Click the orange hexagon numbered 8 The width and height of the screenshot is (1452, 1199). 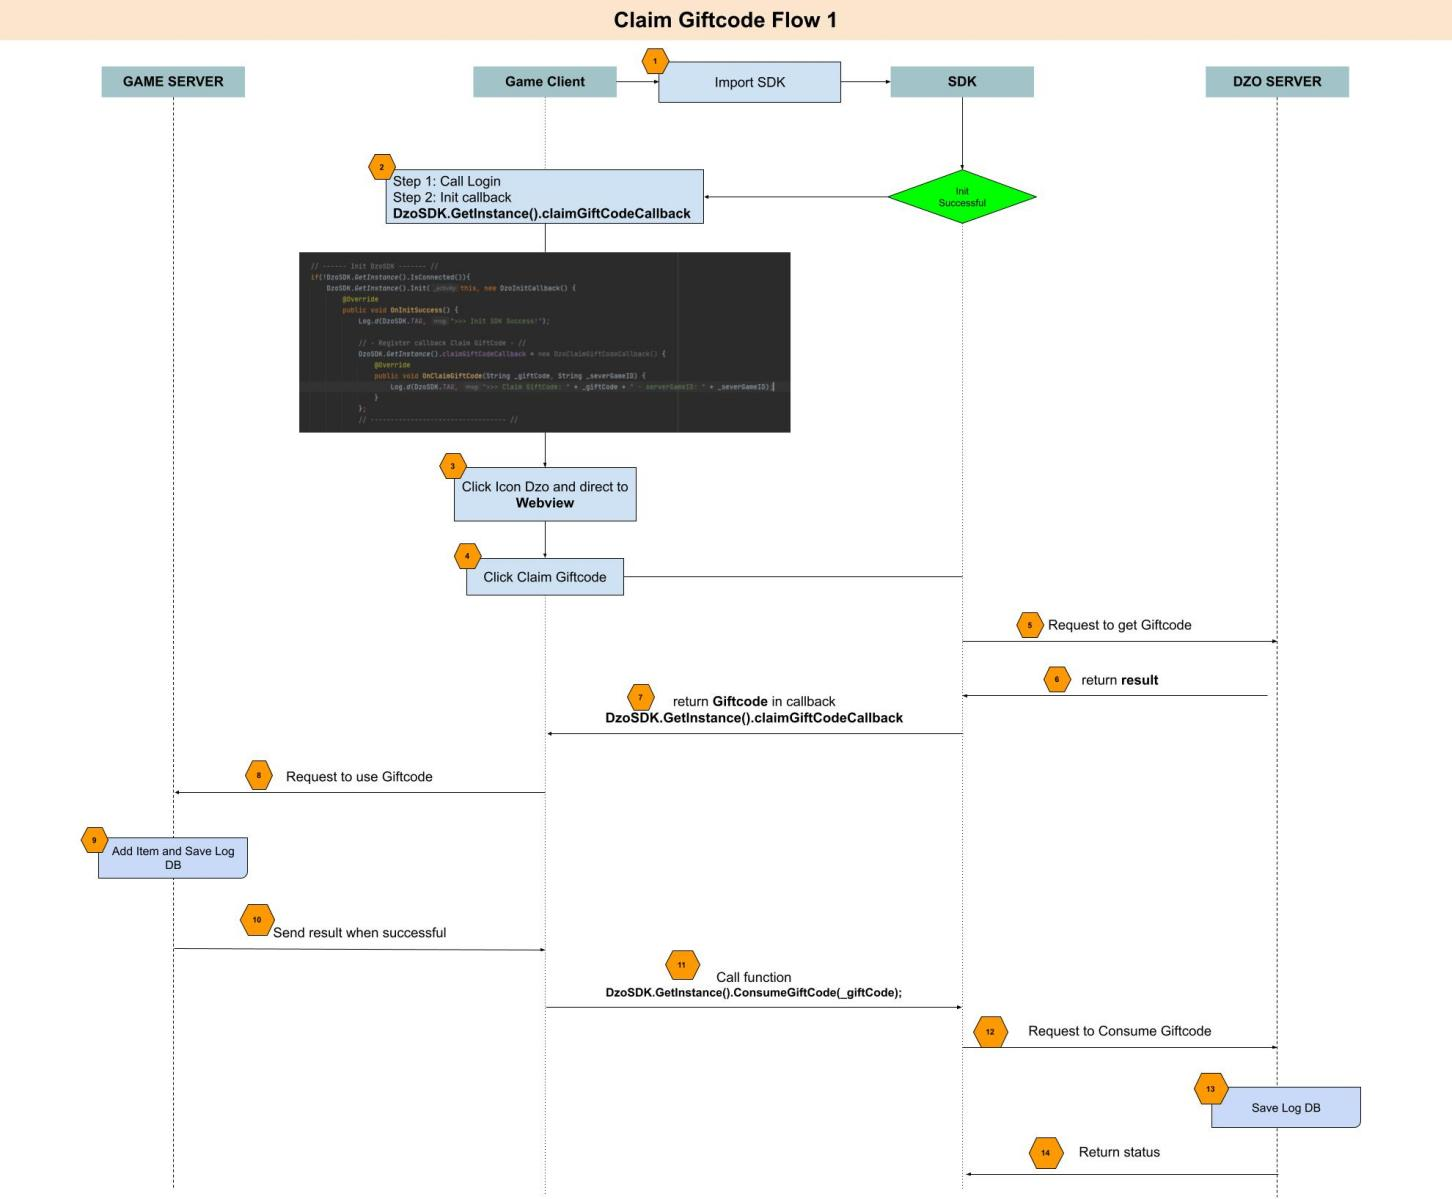(259, 775)
